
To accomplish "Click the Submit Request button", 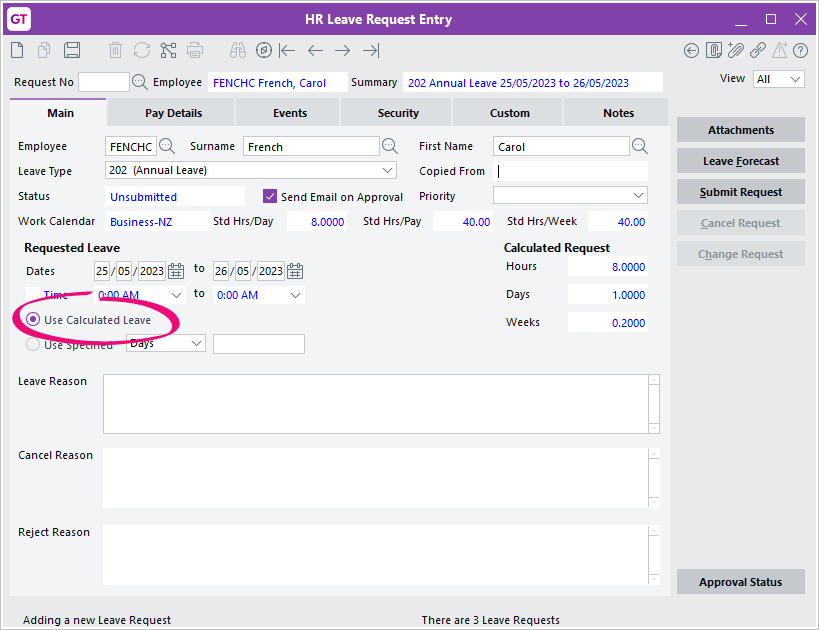I will tap(740, 192).
